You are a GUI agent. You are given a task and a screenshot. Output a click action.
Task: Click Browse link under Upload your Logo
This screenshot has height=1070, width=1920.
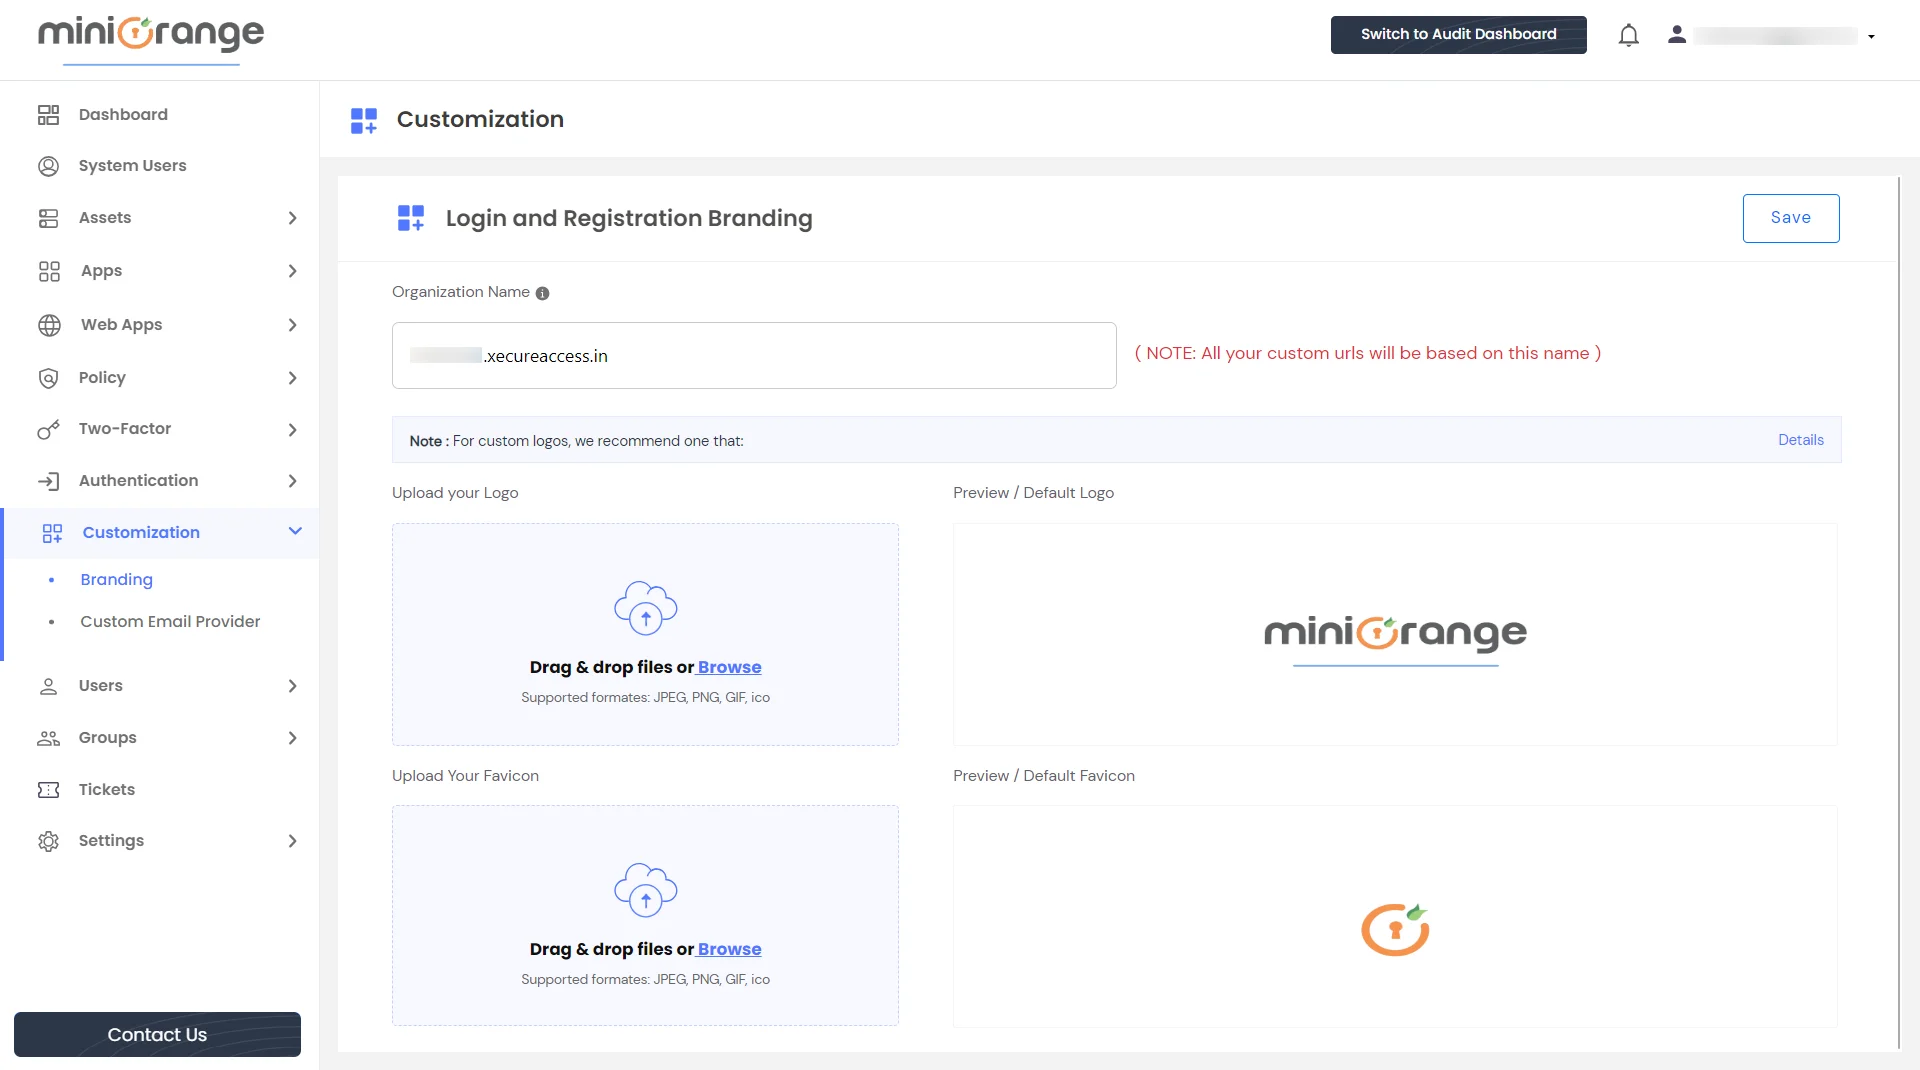tap(729, 667)
